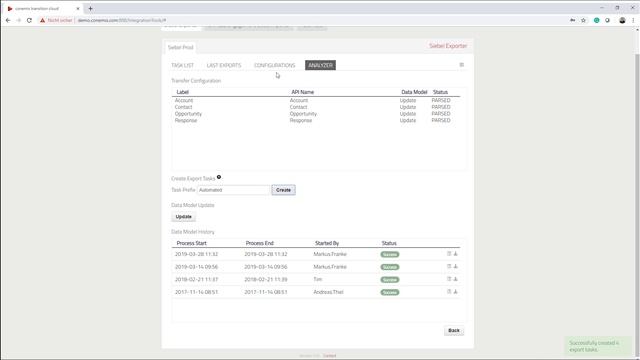This screenshot has width=640, height=360.
Task: Open details icon for 2019-03-14 history row
Action: (x=449, y=267)
